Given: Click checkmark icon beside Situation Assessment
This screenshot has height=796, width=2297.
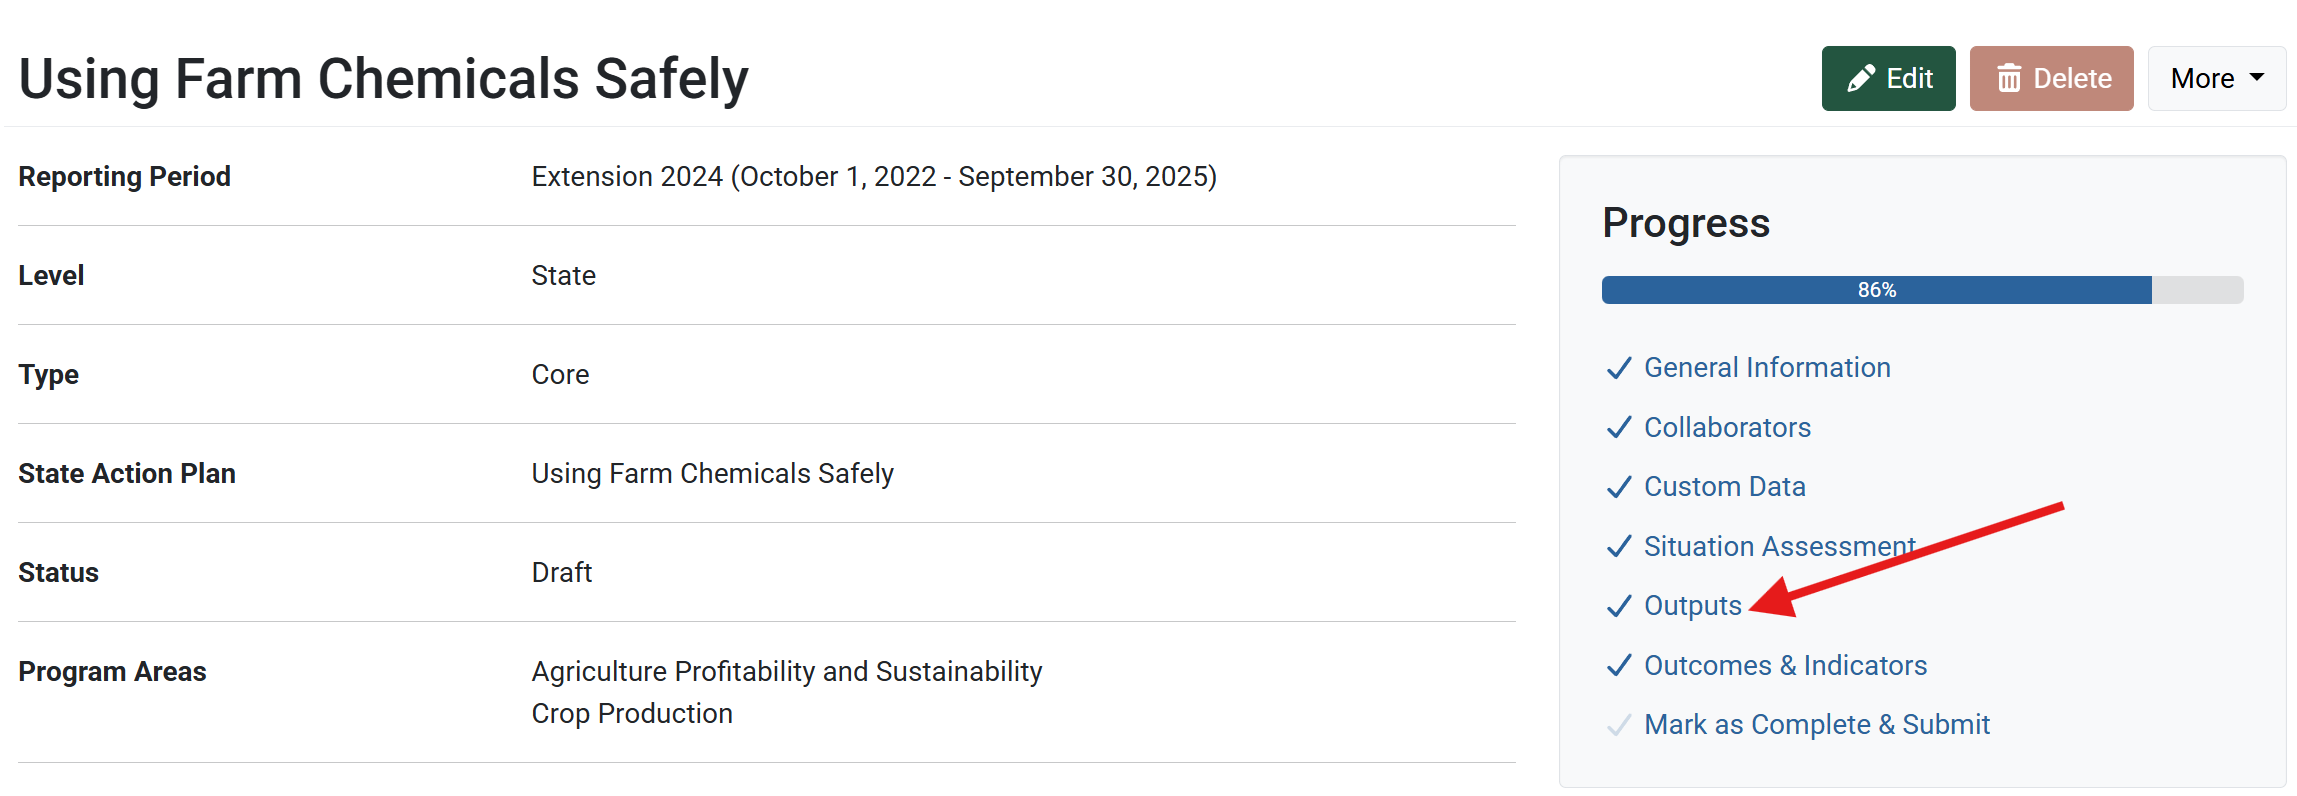Looking at the screenshot, I should [x=1619, y=547].
